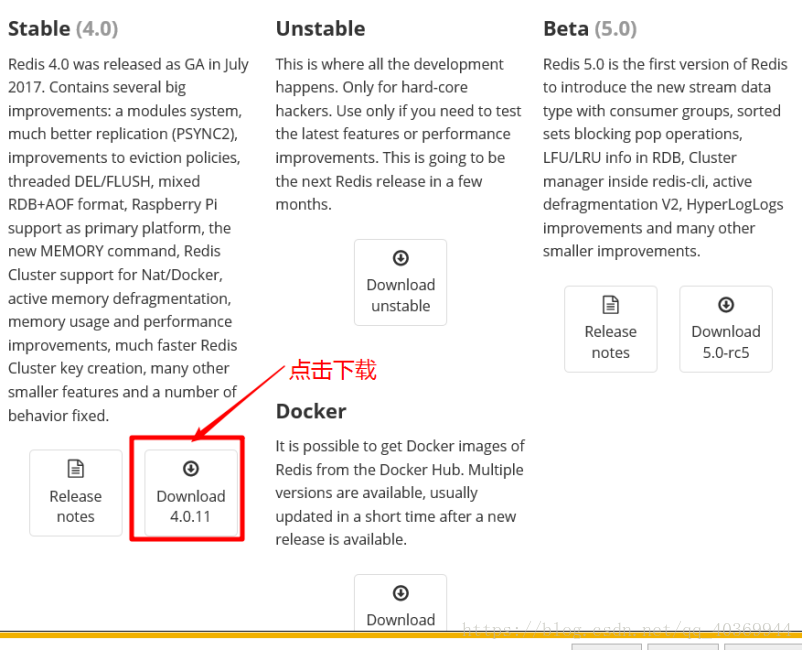
Task: Click the red '点击下载' annotation text
Action: coord(333,369)
